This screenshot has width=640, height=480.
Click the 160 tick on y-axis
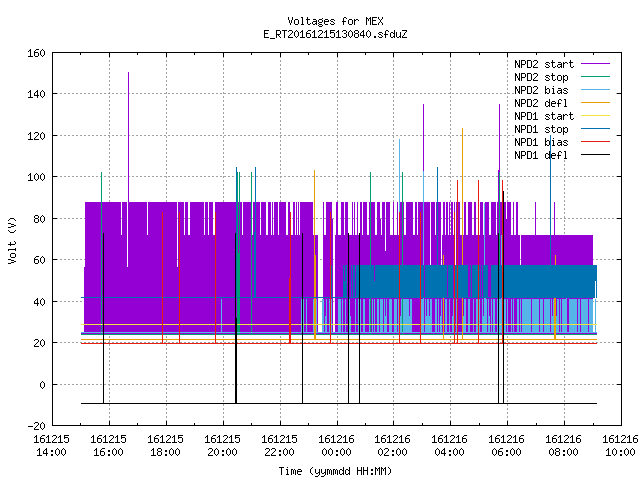[36, 53]
